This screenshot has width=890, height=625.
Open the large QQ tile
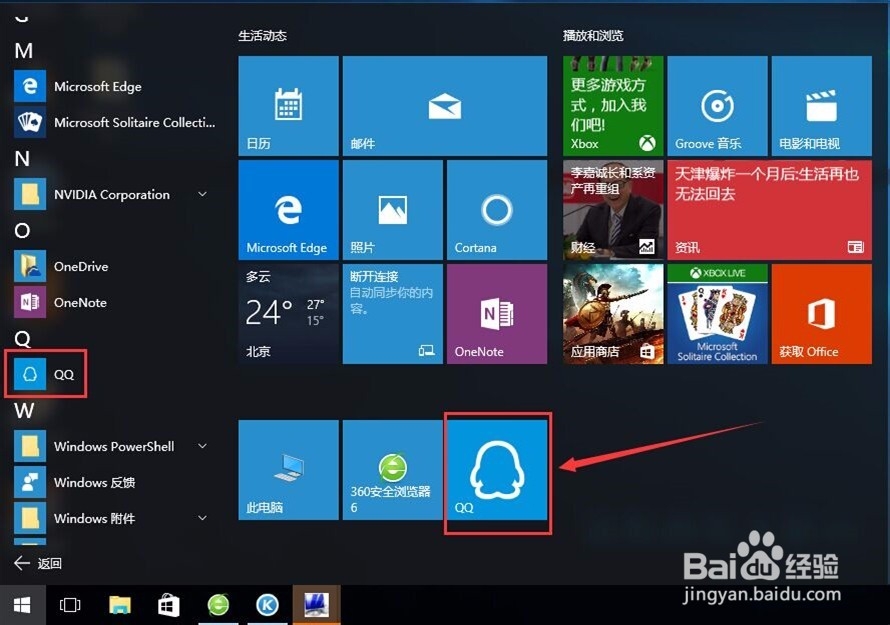497,470
